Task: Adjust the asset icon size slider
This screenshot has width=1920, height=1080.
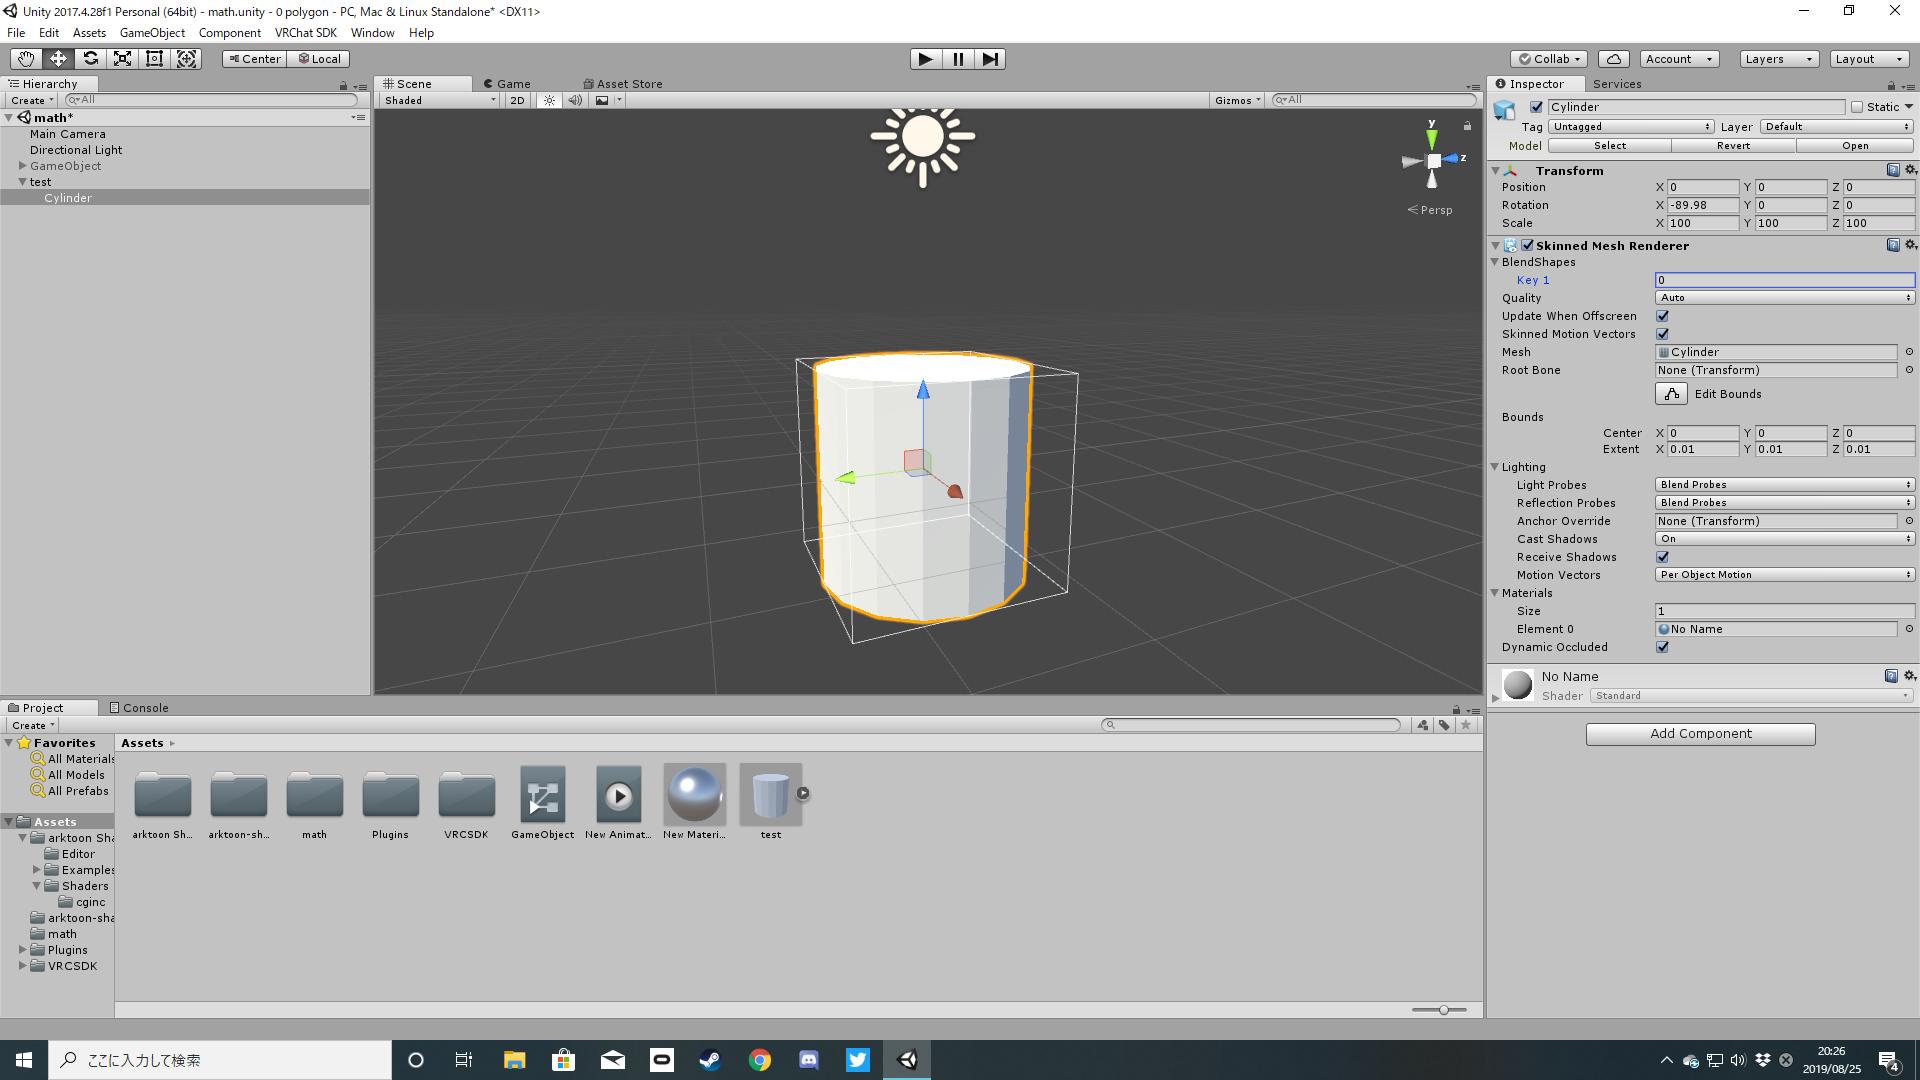Action: 1443,1010
